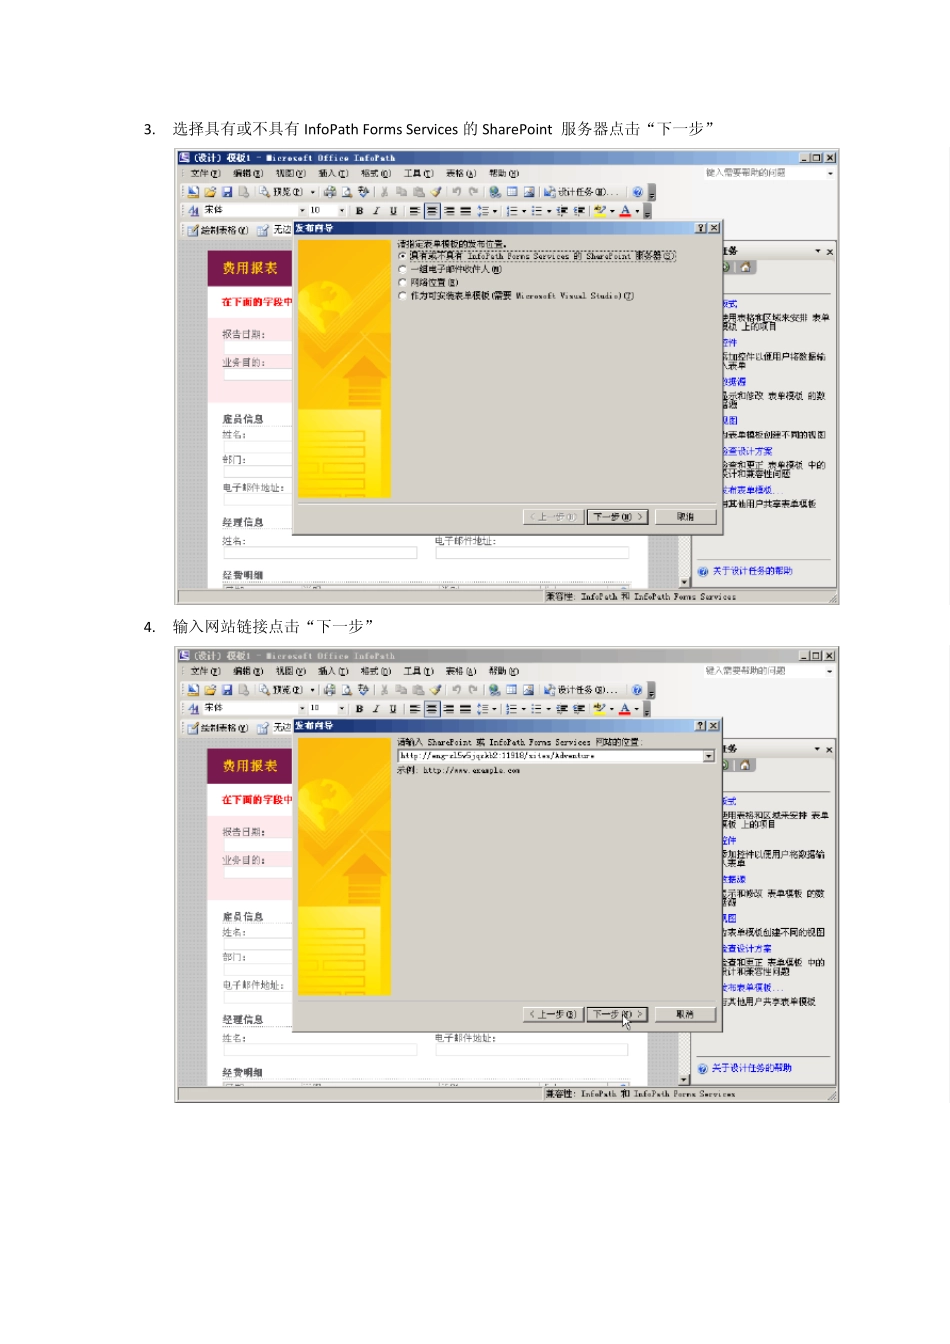The width and height of the screenshot is (950, 1344).
Task: Click 下一步 button in upper wizard dialog
Action: 617,516
